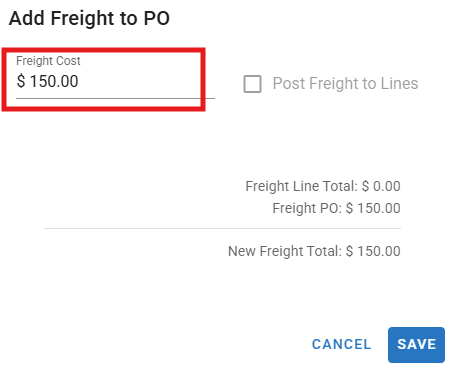451x366 pixels.
Task: Click the divider line above New Freight Total
Action: pos(222,229)
